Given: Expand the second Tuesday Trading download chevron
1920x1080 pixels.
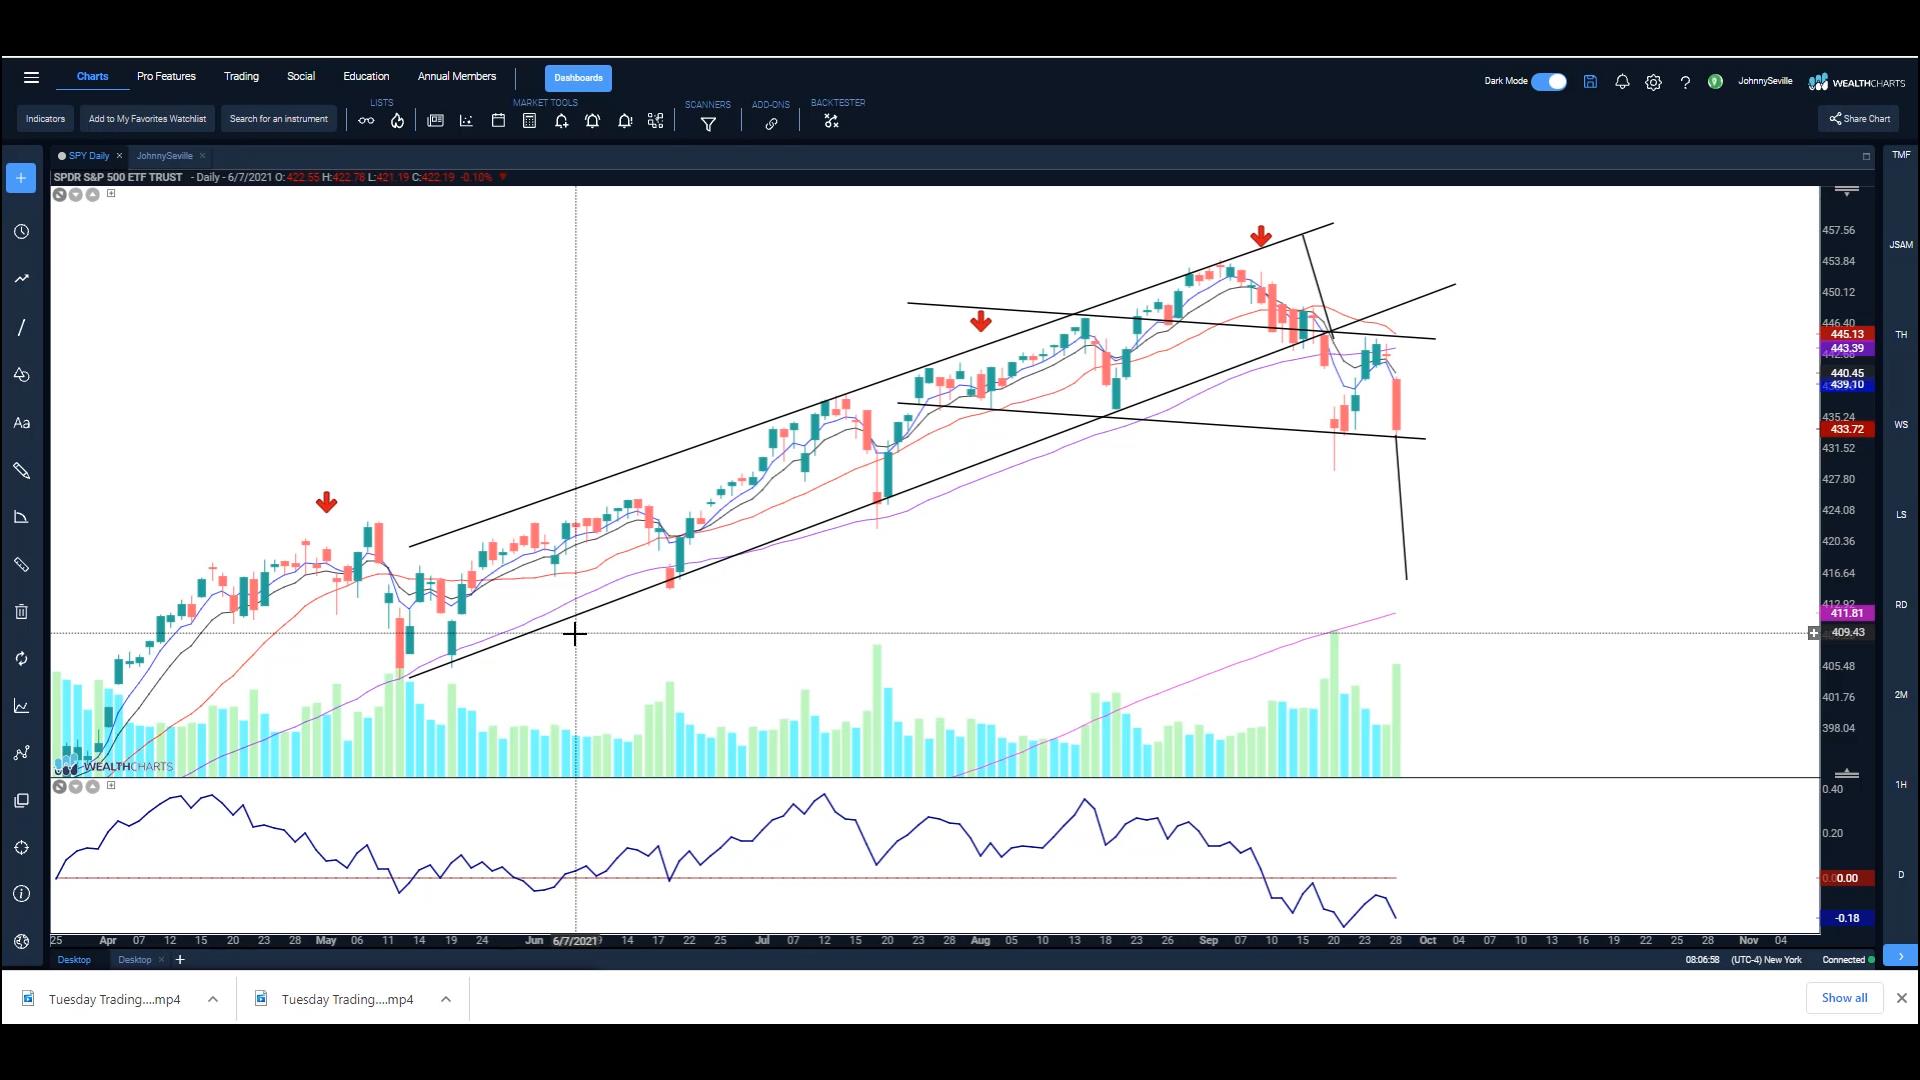Looking at the screenshot, I should pos(446,999).
